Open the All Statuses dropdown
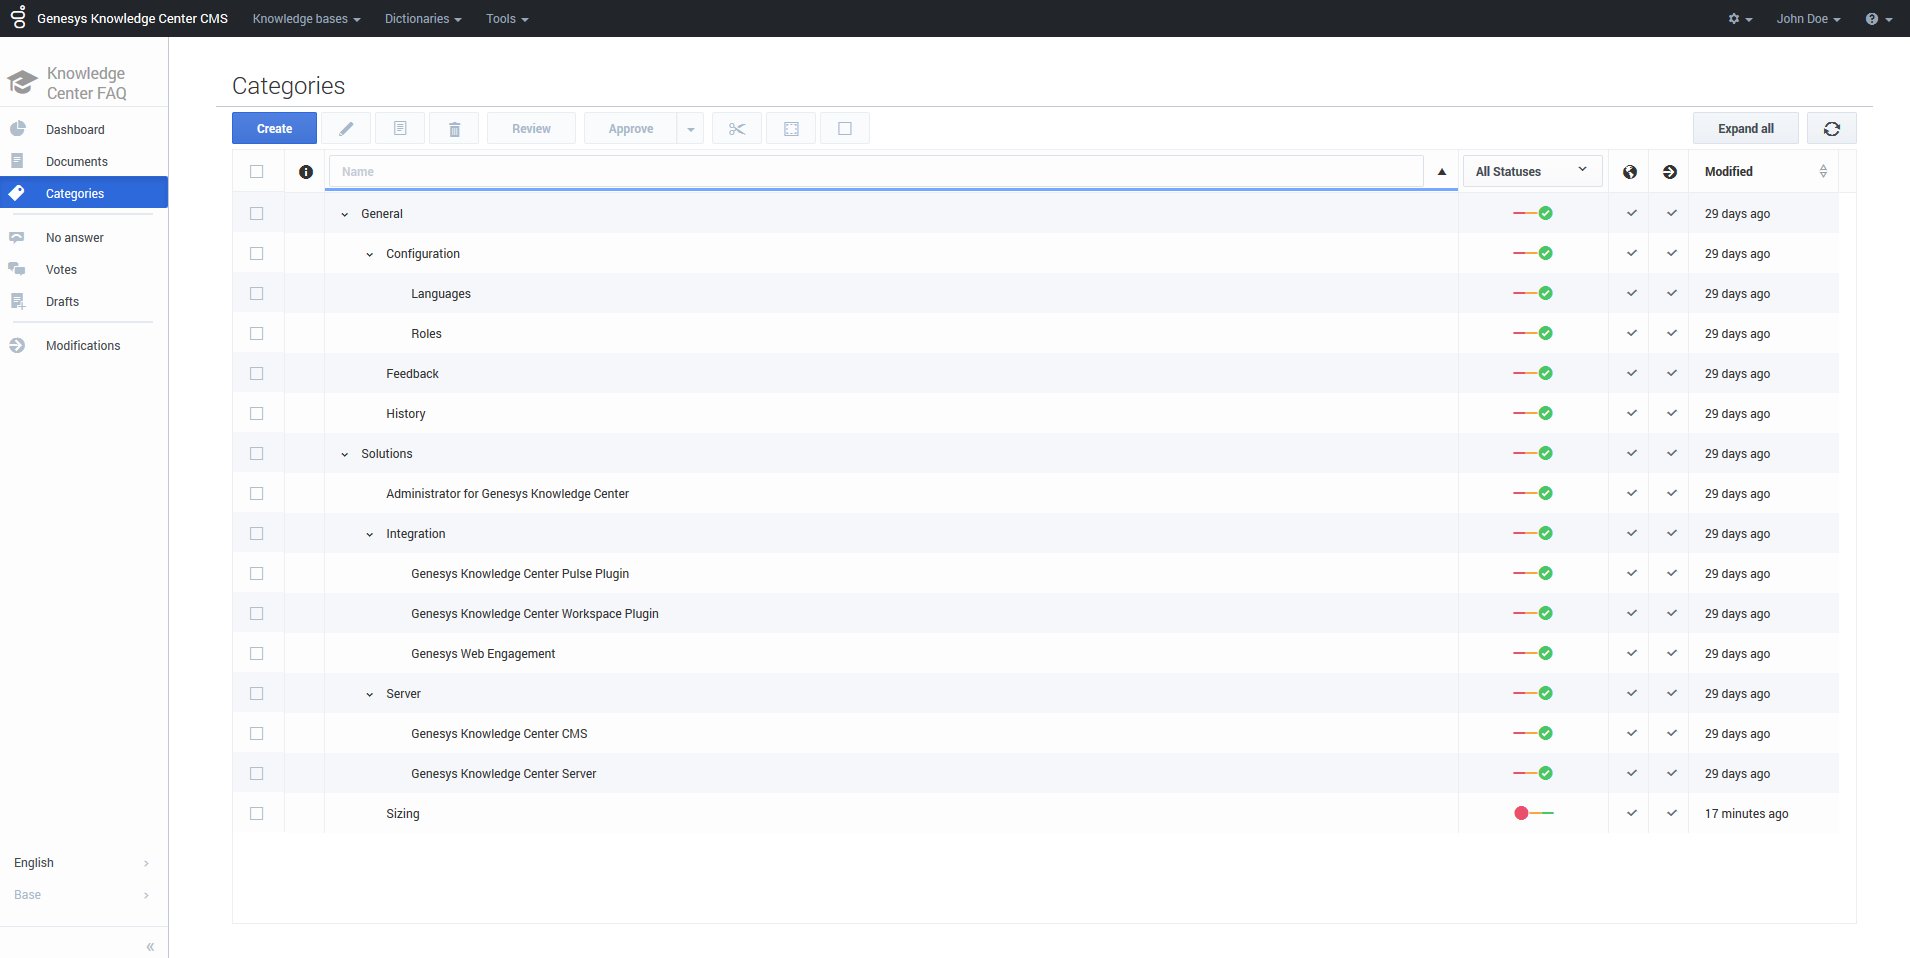Screen dimensions: 1910x958 point(1531,171)
